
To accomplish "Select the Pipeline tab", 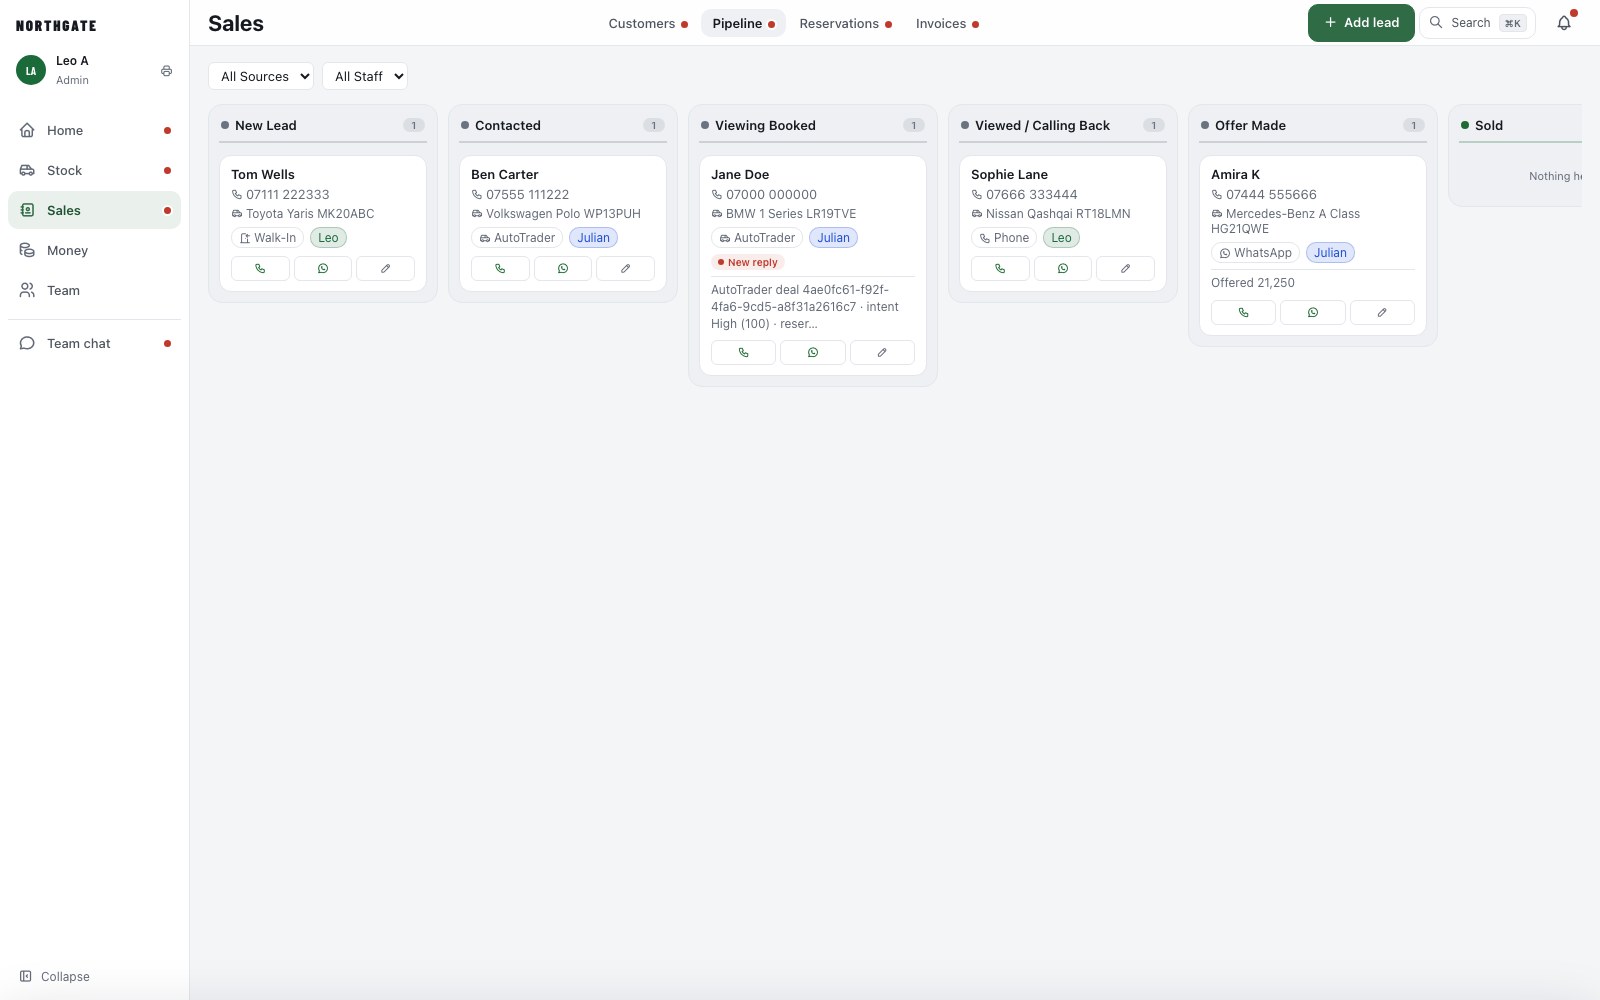I will tap(743, 23).
